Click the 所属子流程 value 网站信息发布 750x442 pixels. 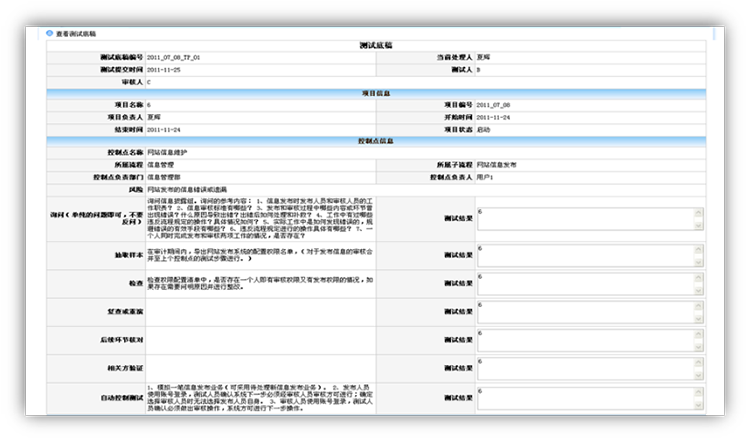pos(496,165)
